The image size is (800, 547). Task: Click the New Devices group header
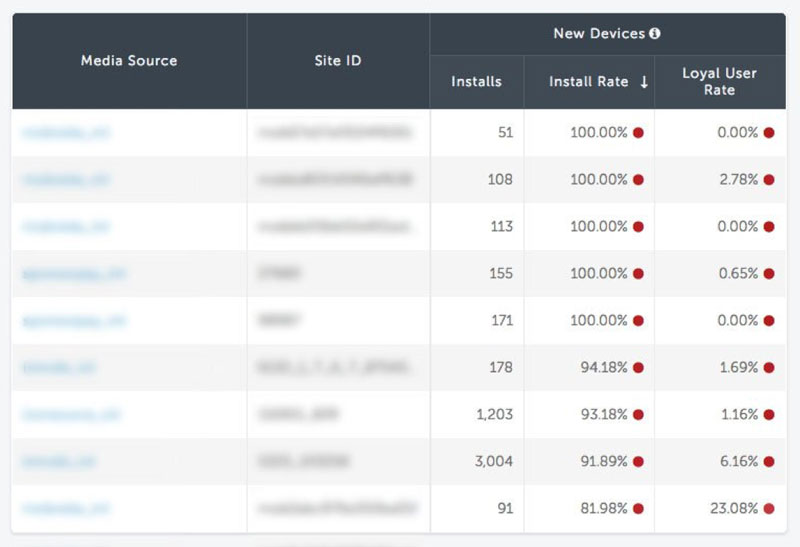coord(607,34)
